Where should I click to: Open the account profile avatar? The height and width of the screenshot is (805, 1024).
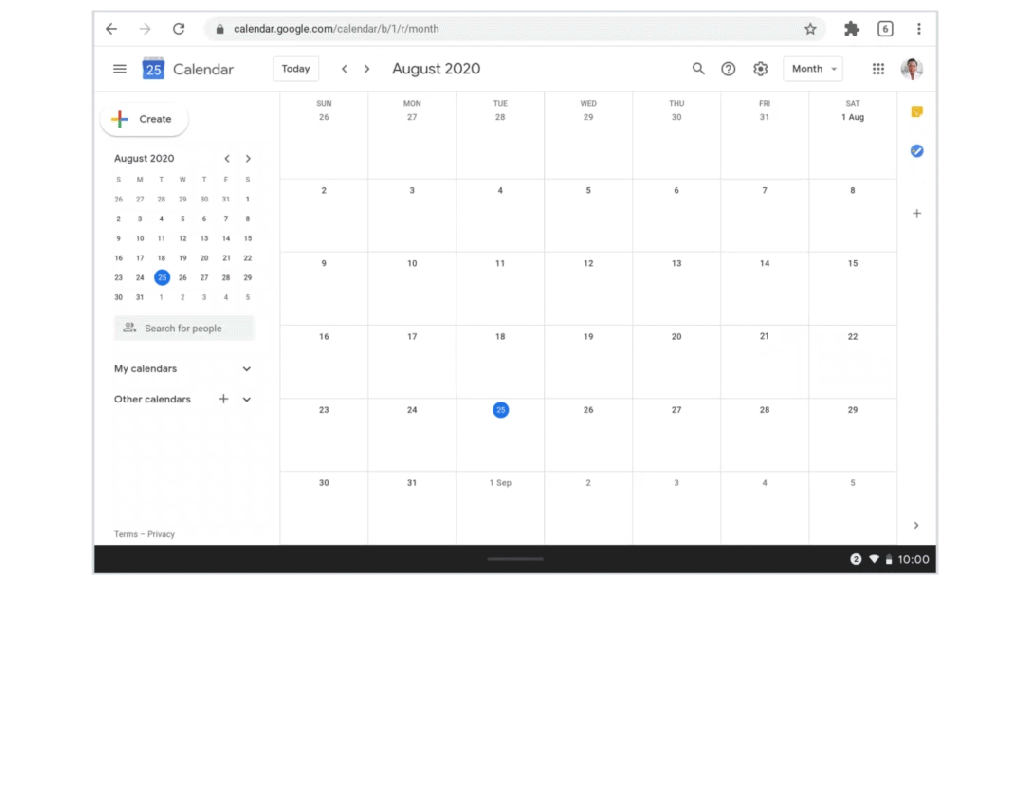(x=912, y=69)
